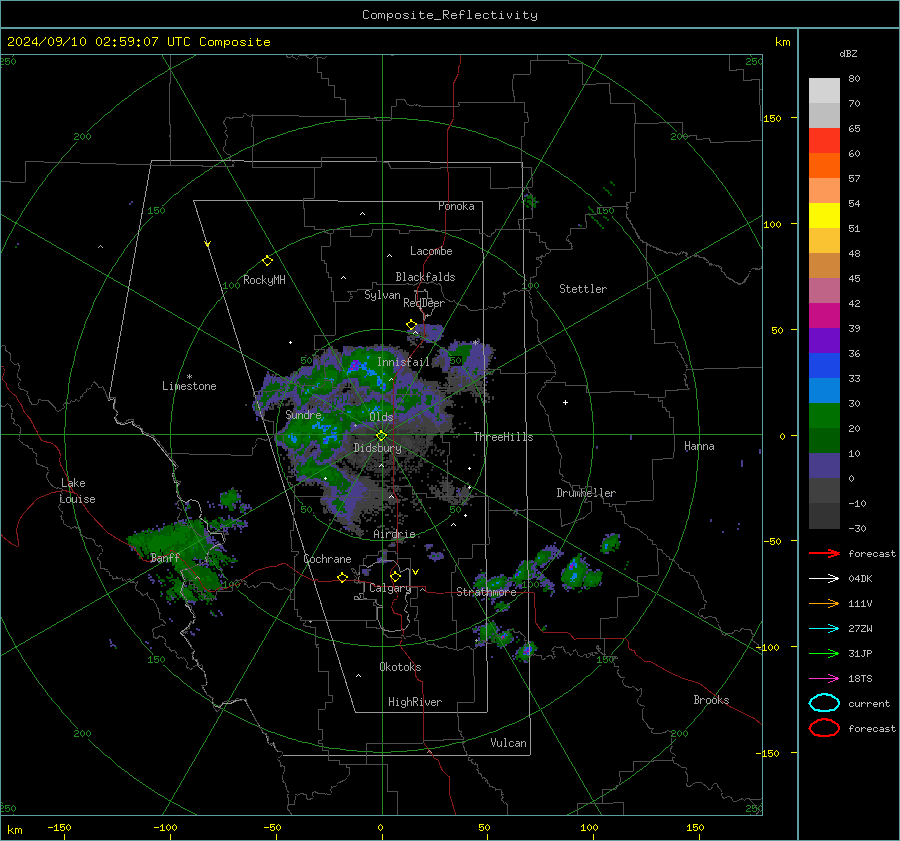Click the Composite_Reflectivity title
The width and height of the screenshot is (900, 841).
[450, 15]
